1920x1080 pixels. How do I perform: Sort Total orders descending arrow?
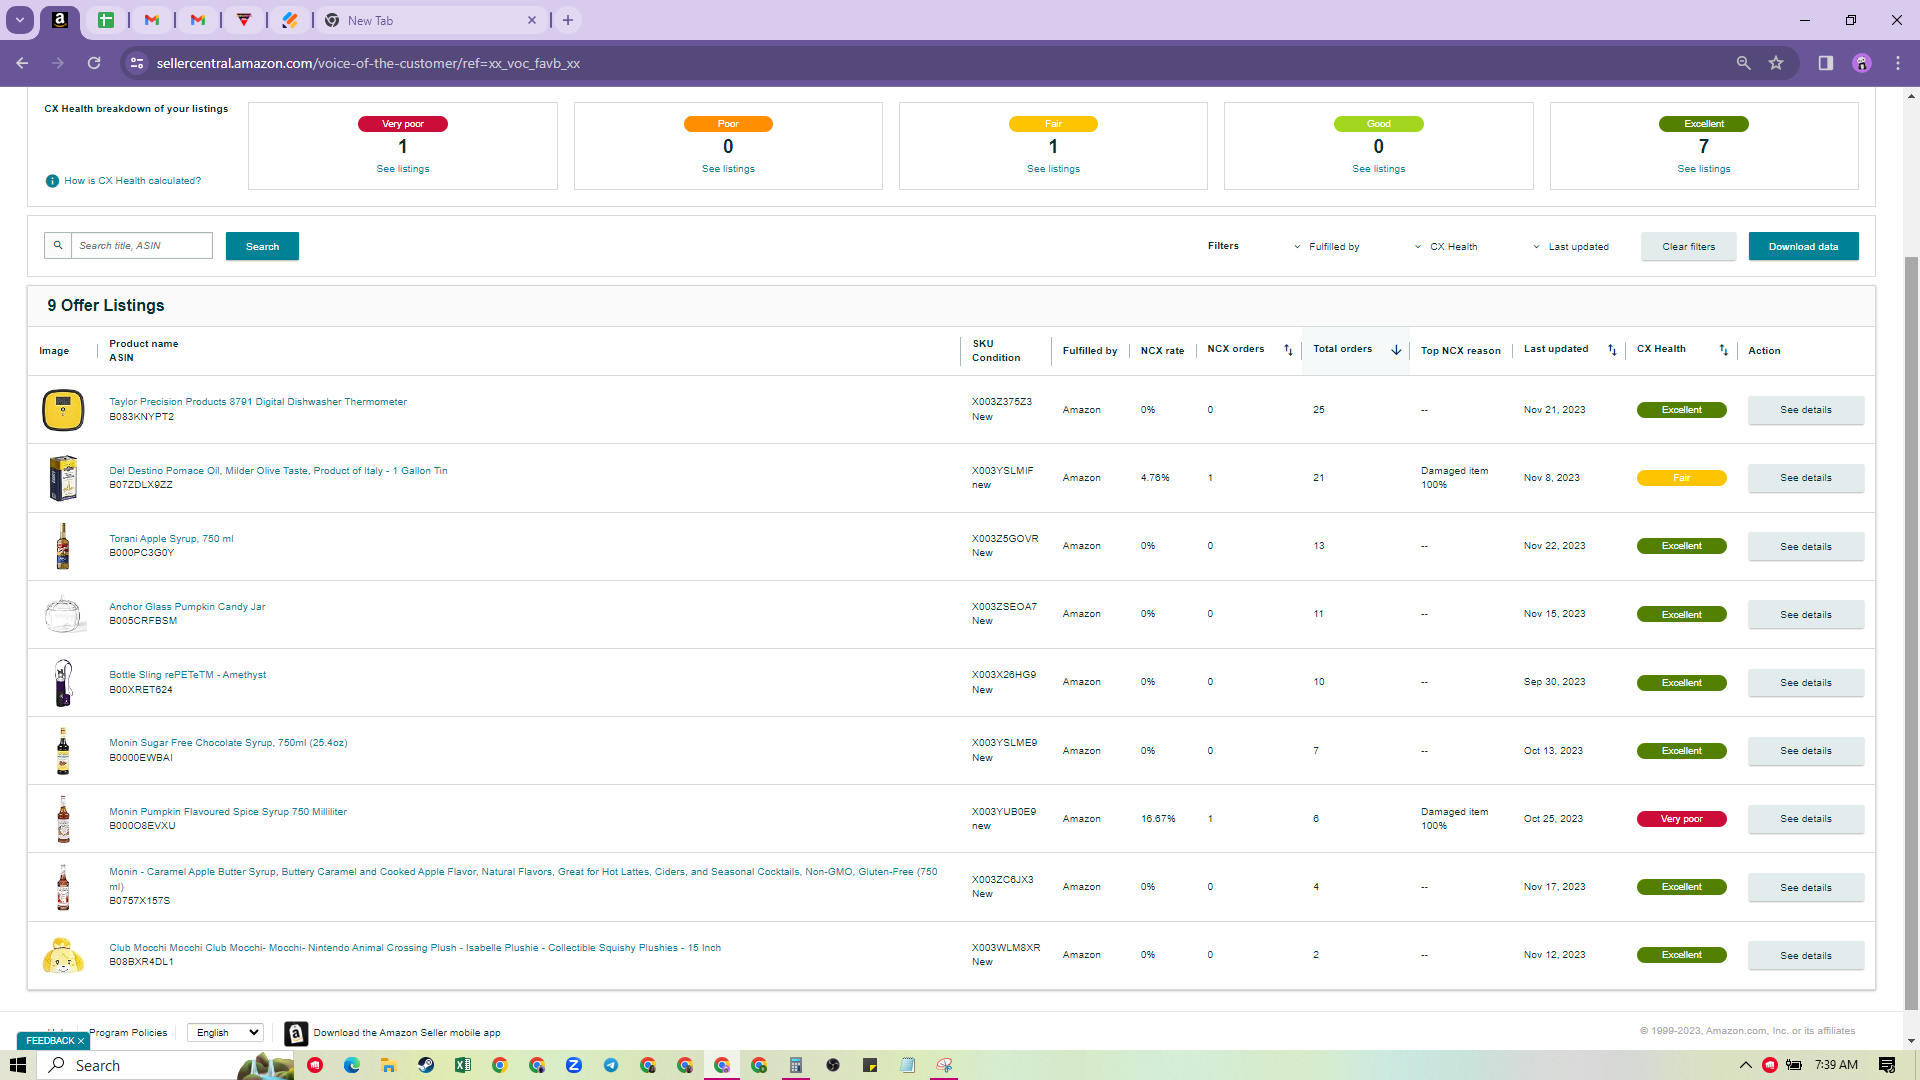coord(1396,350)
